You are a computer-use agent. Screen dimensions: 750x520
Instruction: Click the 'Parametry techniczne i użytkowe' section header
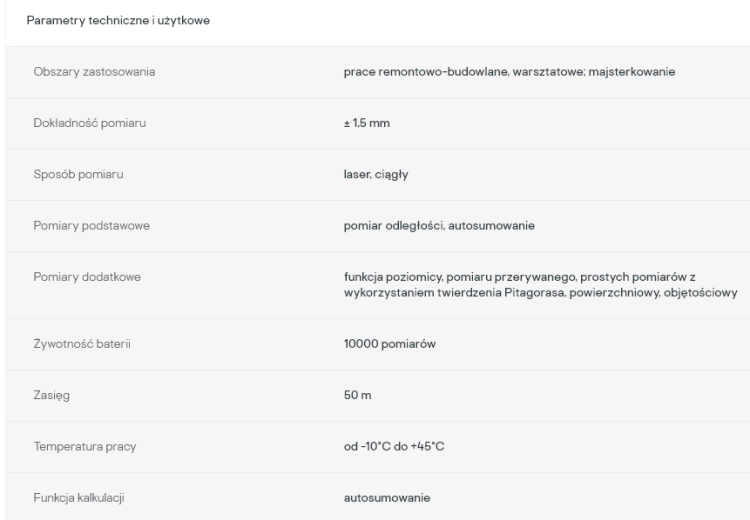[118, 21]
